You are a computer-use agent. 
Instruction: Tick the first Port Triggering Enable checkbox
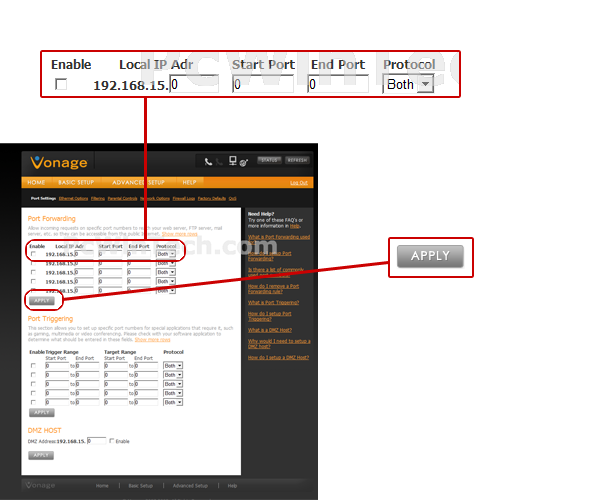[x=33, y=366]
